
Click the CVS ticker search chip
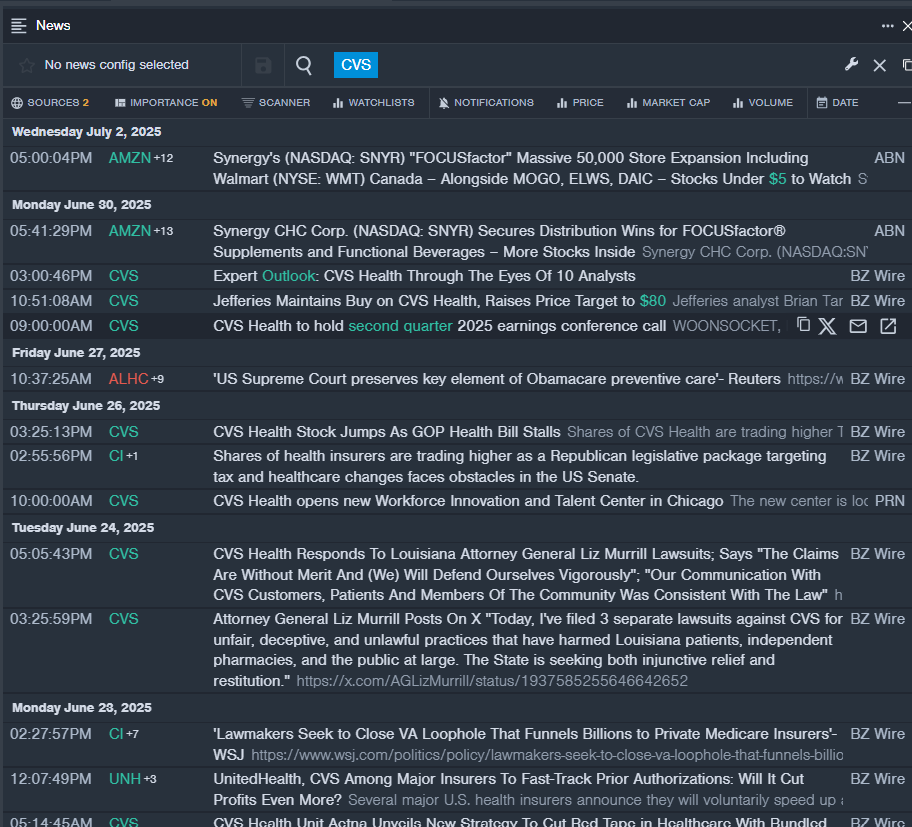click(x=356, y=65)
